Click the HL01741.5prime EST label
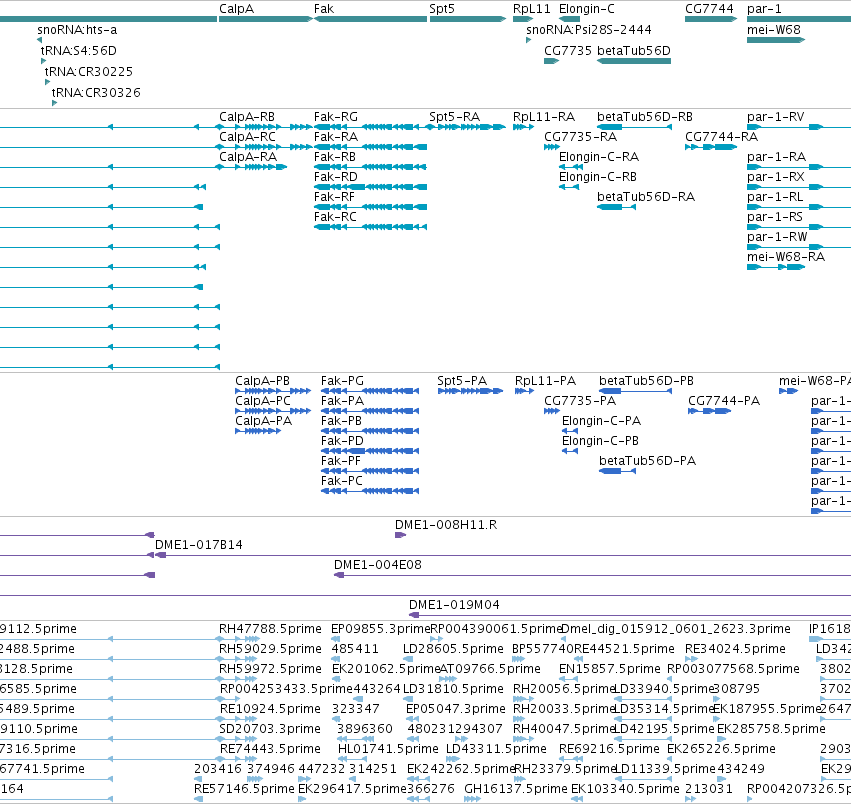The width and height of the screenshot is (851, 804). 388,749
